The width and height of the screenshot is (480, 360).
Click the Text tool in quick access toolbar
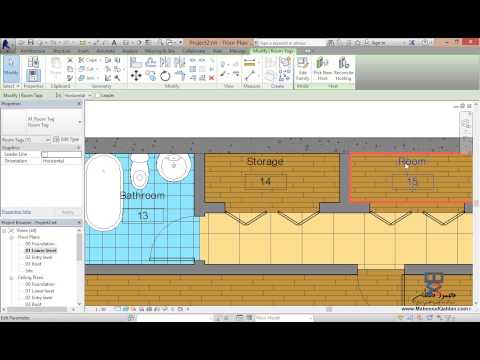coord(114,43)
